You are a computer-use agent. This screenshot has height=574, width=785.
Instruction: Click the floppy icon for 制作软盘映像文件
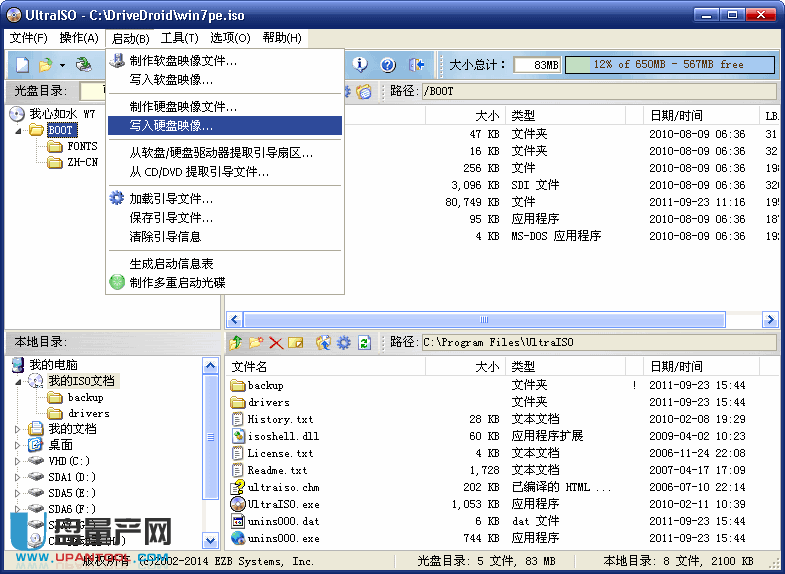pos(117,61)
